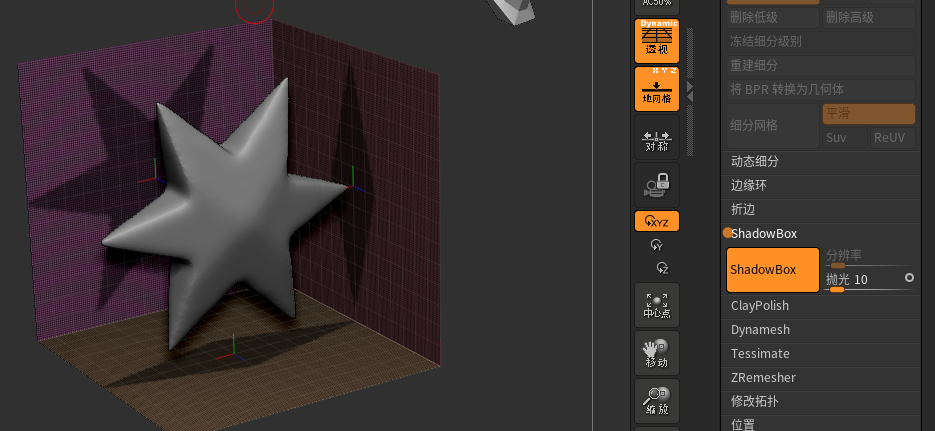Screen dimensions: 935x431
Task: Toggle the ReUV option
Action: (x=893, y=138)
